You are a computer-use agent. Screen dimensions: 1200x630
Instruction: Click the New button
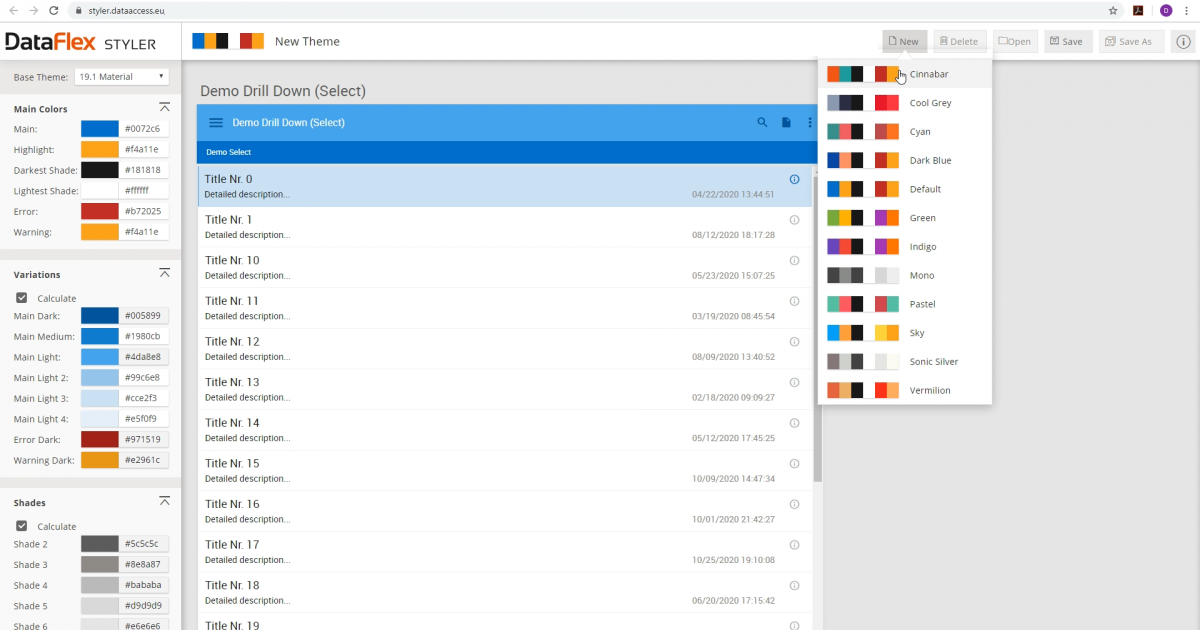[905, 41]
